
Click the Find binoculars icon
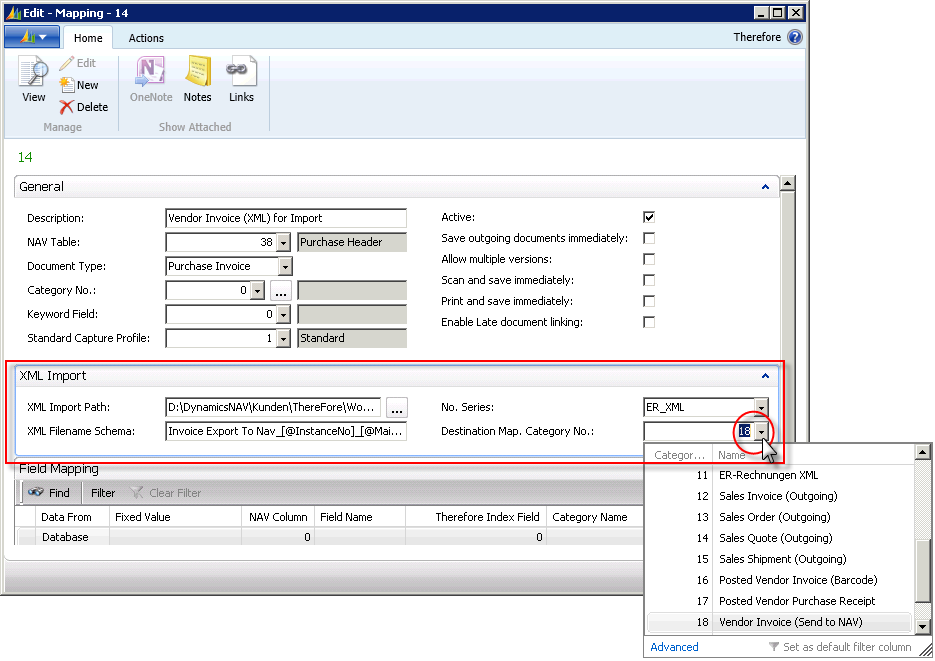(x=36, y=492)
